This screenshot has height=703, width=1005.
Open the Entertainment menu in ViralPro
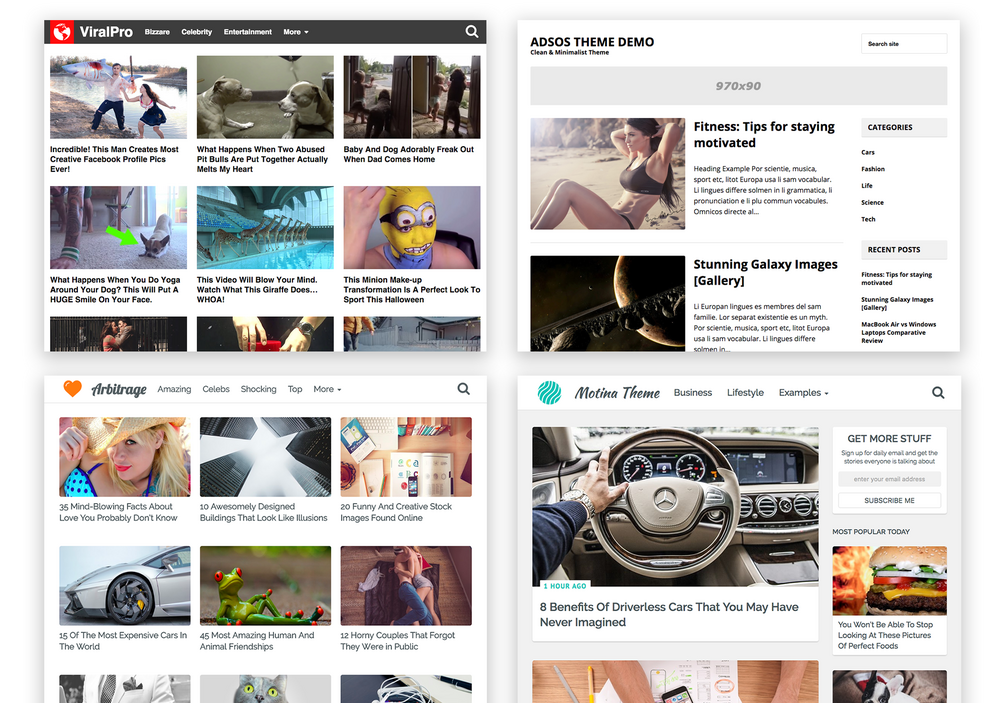pos(247,31)
